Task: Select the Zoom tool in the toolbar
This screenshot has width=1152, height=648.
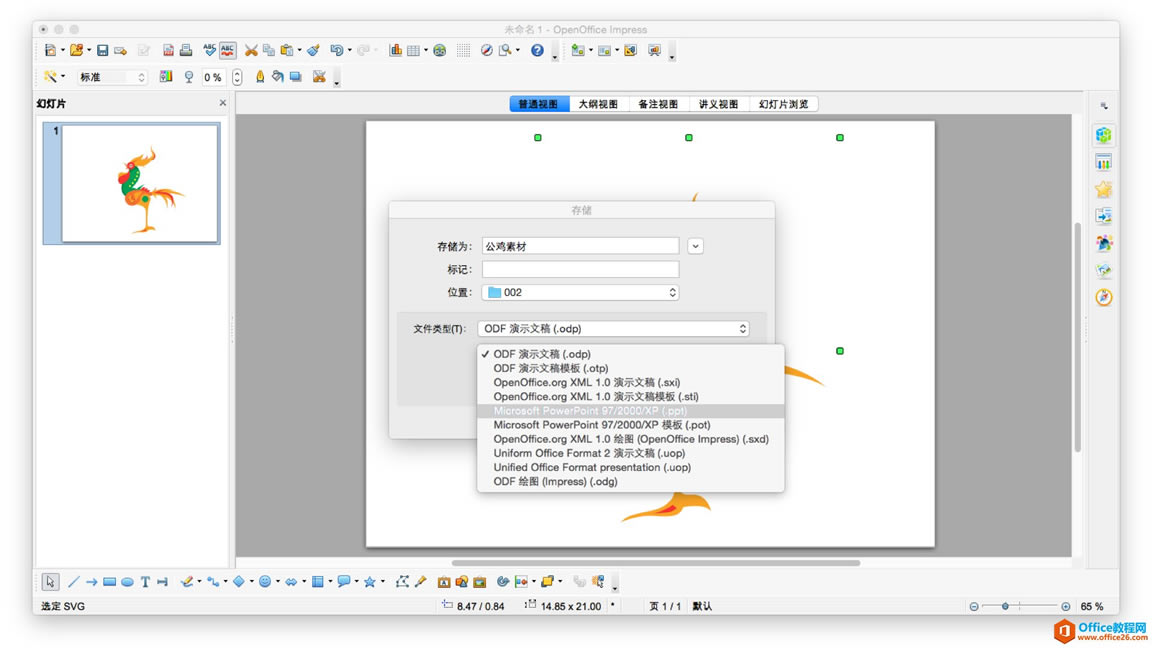Action: pos(506,50)
